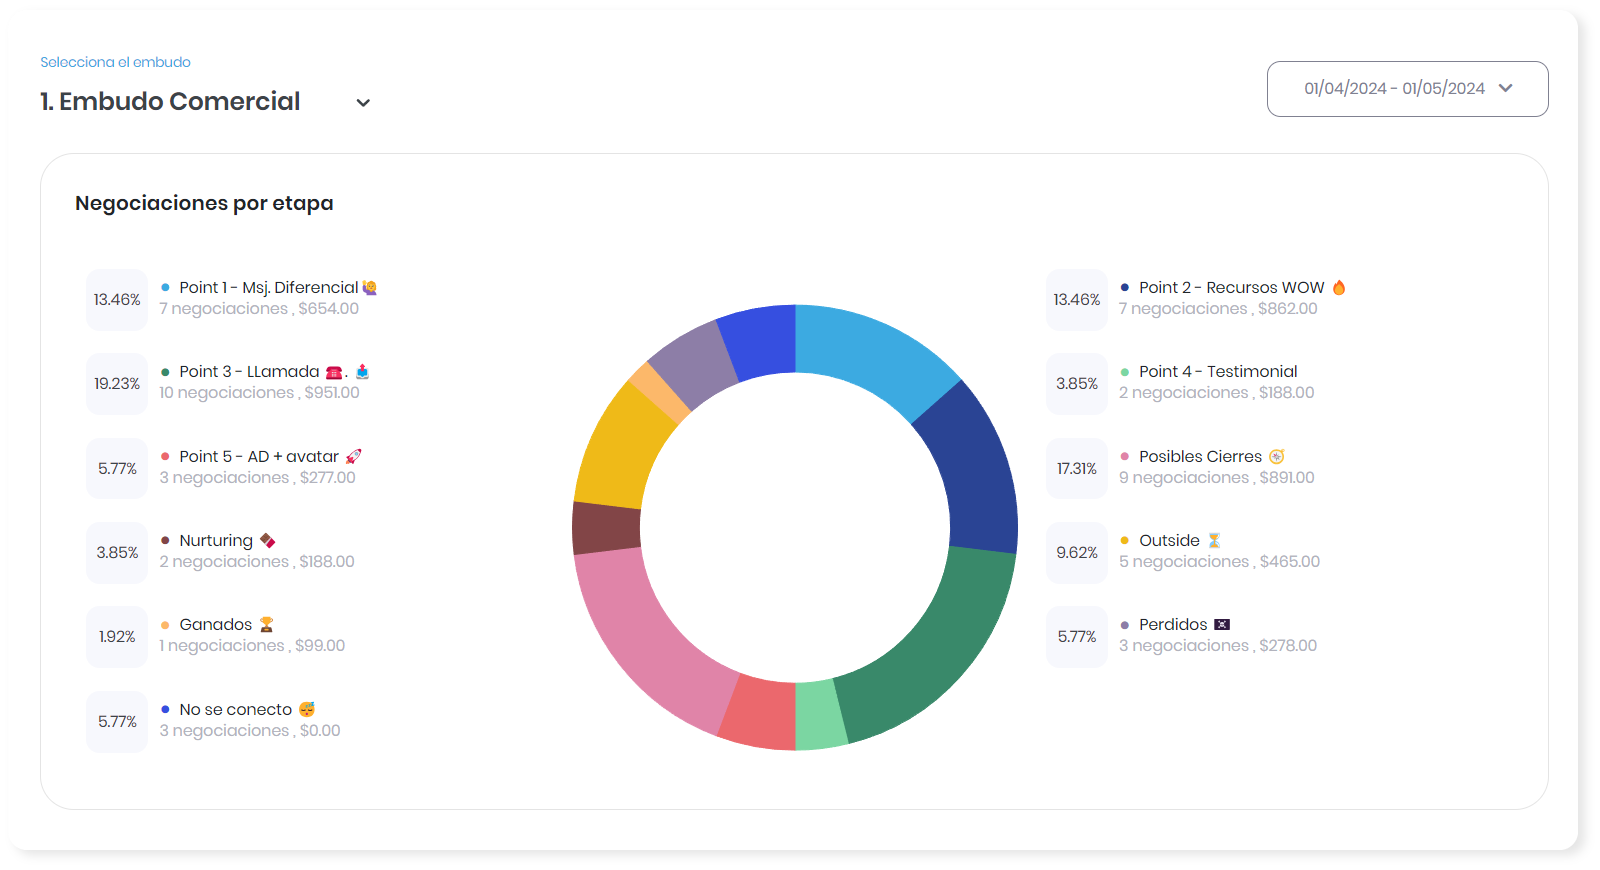This screenshot has width=1600, height=870.
Task: Click the 5.77% badge beside Point 5
Action: [x=117, y=469]
